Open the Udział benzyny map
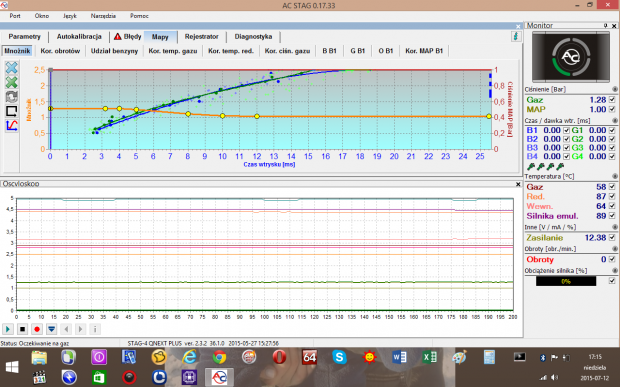 pyautogui.click(x=114, y=51)
